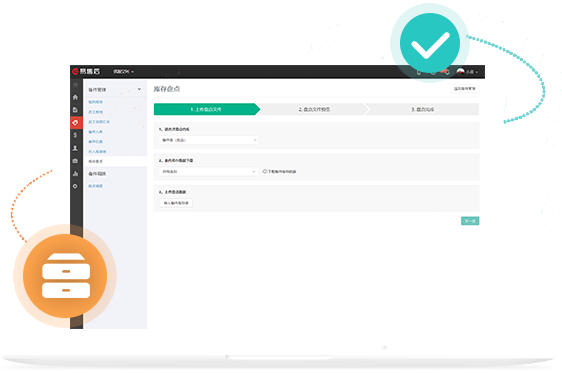Click the user silhouette sidebar icon

point(75,148)
